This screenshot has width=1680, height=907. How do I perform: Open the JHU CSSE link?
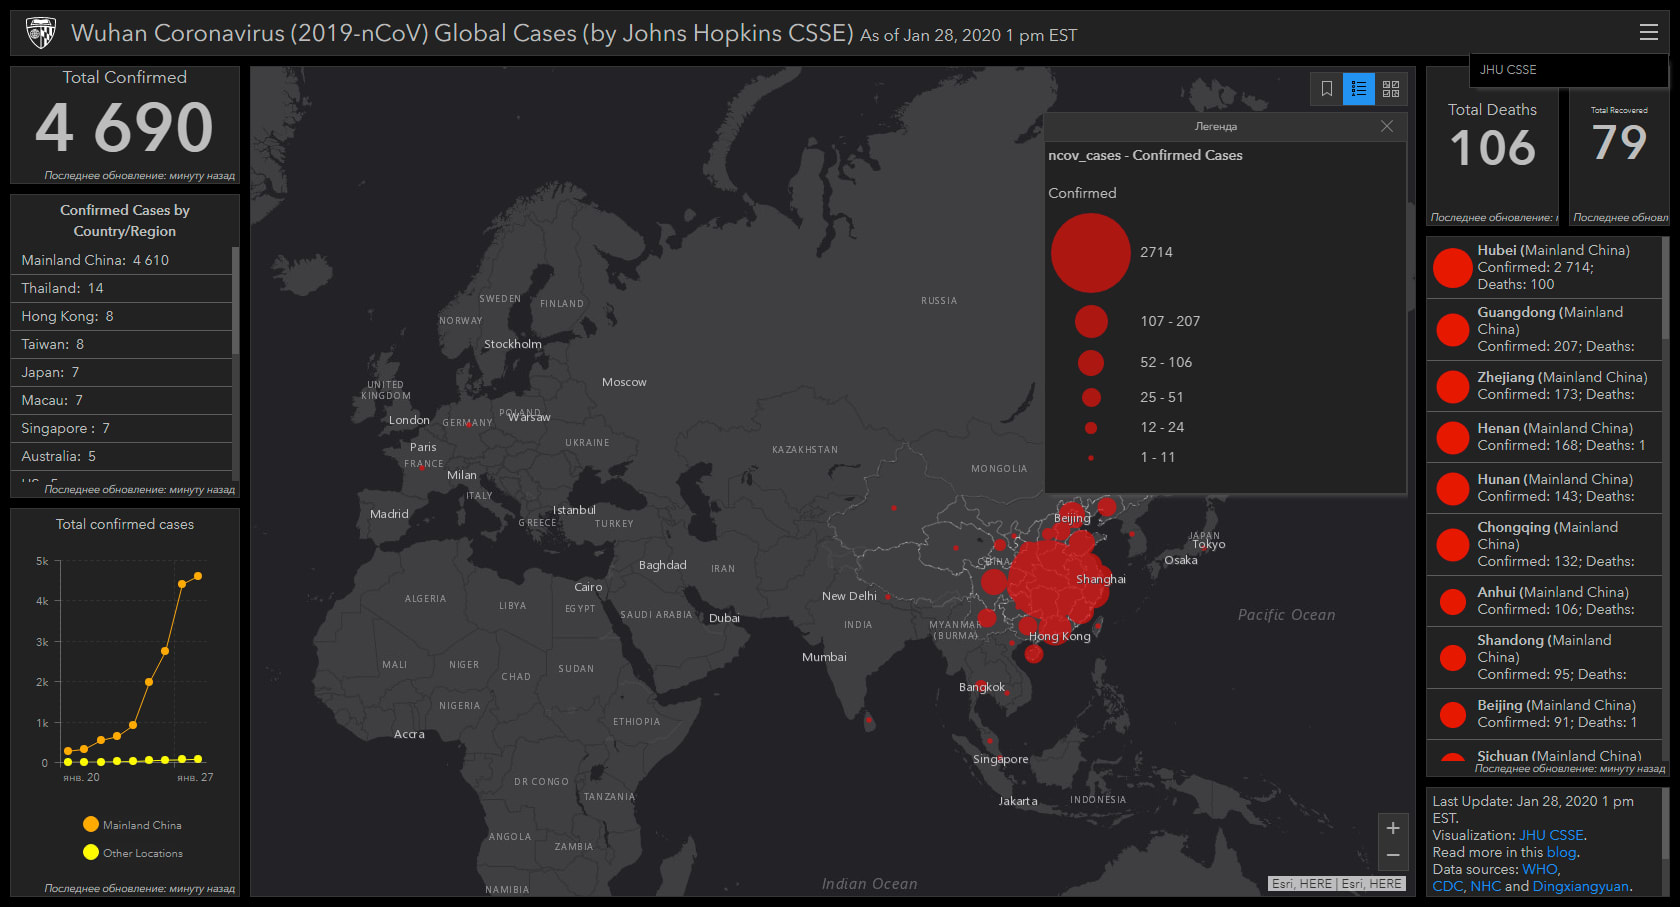(x=1551, y=835)
